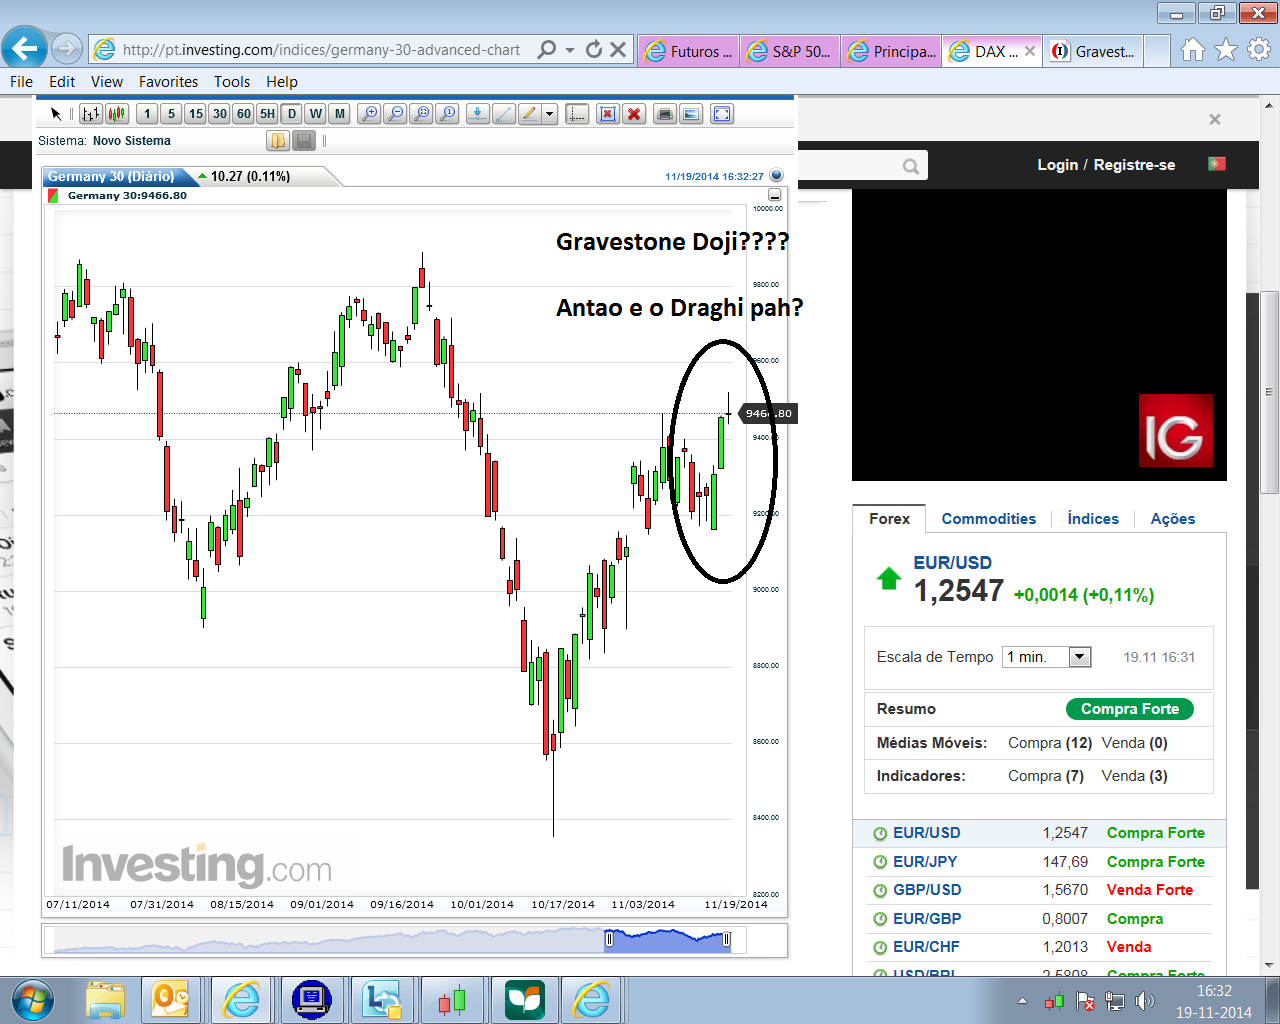The height and width of the screenshot is (1024, 1280).
Task: Click the right handle of chart range slider
Action: click(x=727, y=939)
